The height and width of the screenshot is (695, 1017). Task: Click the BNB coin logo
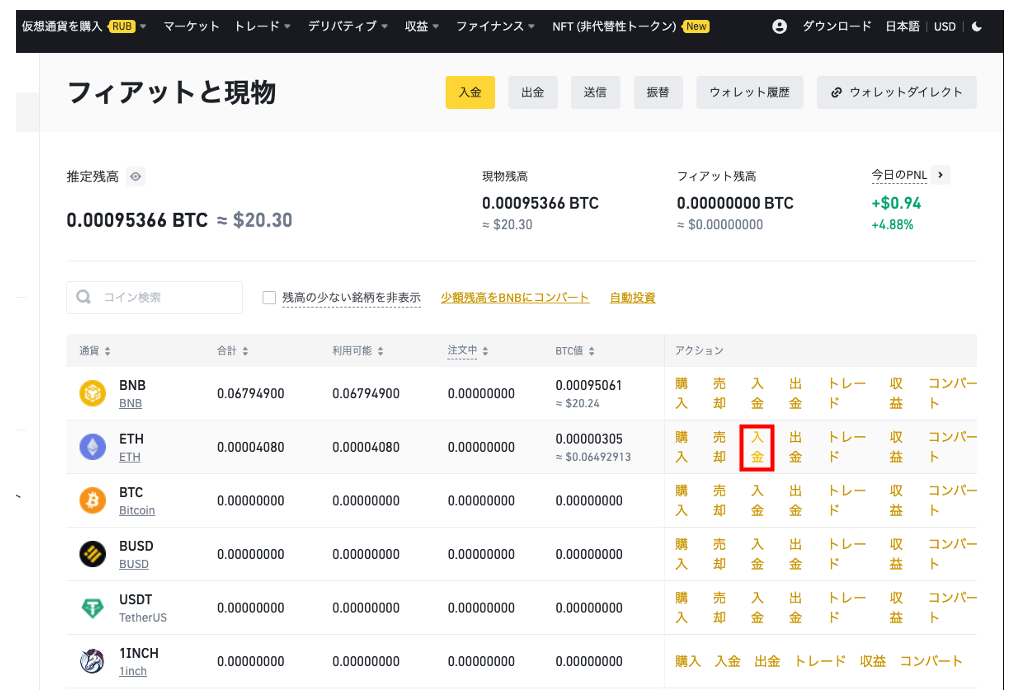point(93,394)
